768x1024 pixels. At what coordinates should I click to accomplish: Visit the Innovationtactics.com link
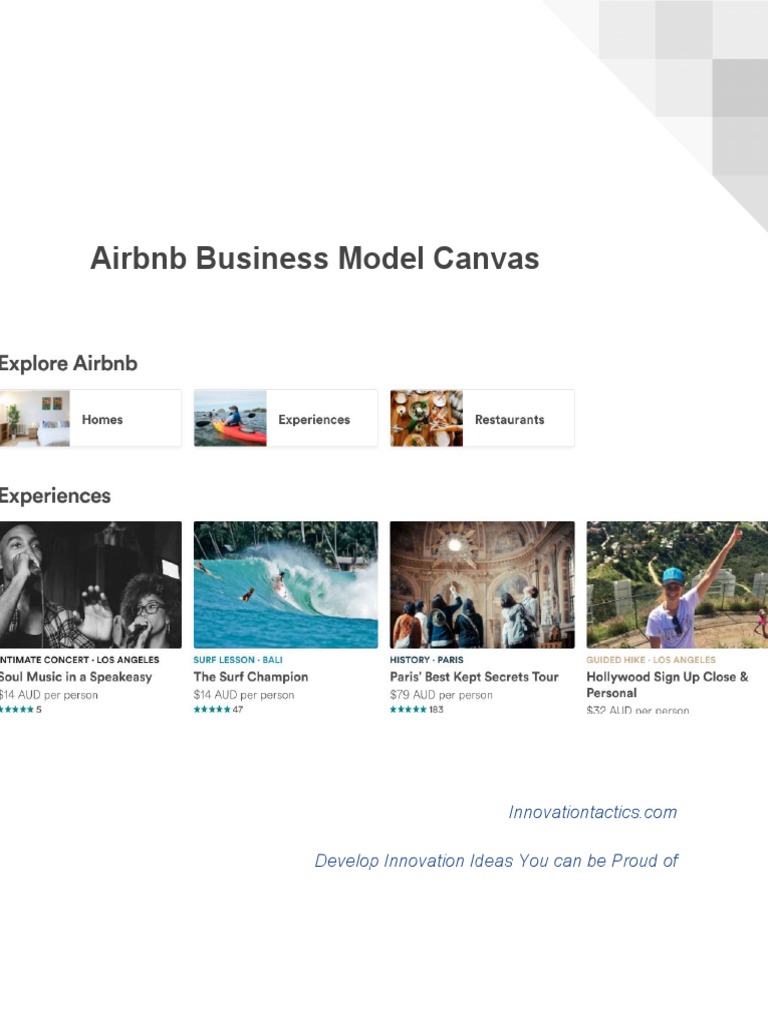point(592,812)
